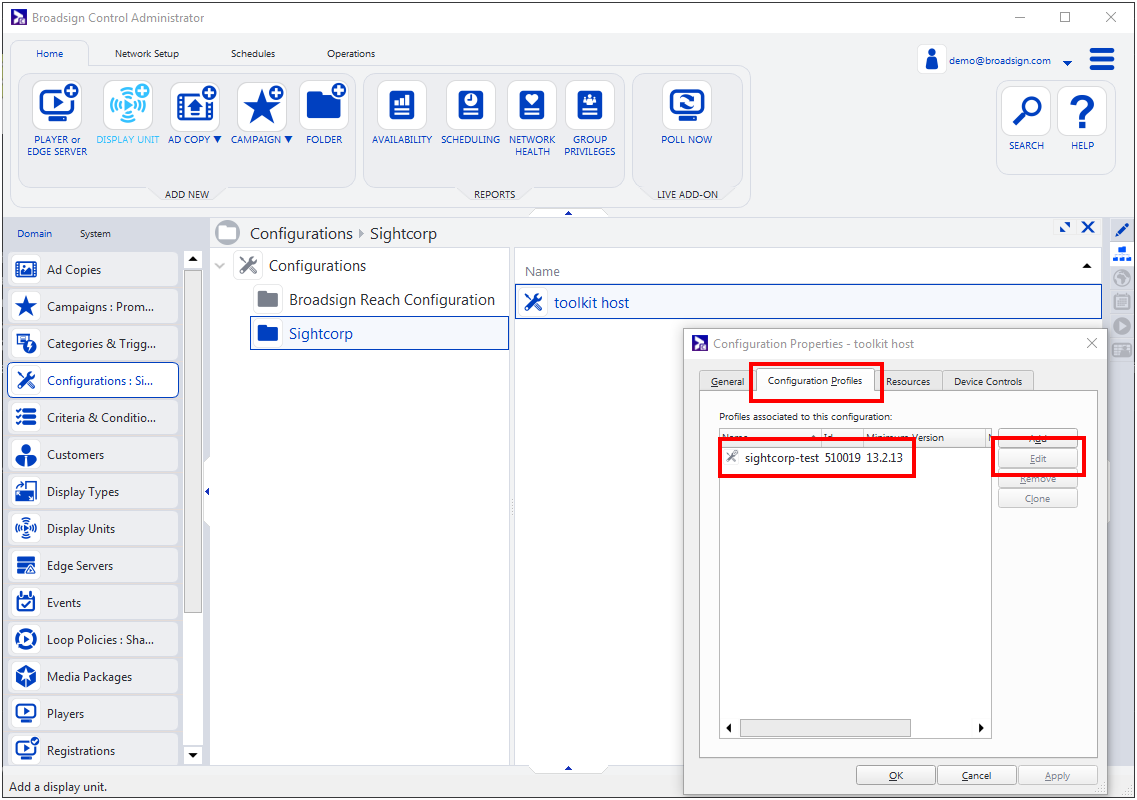
Task: Open the Search tool
Action: pos(1026,111)
